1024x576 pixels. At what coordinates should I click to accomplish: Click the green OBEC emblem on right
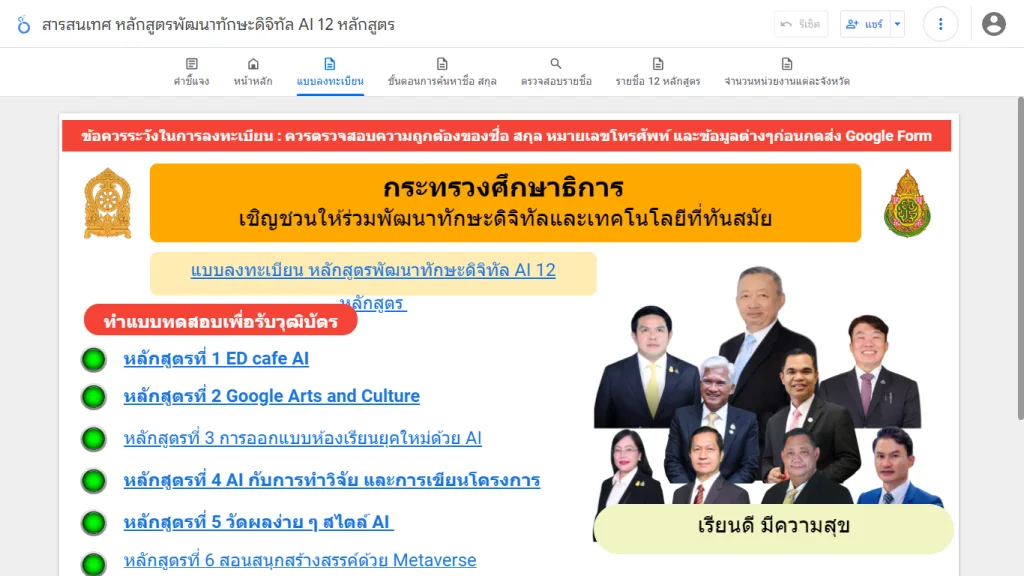[907, 203]
